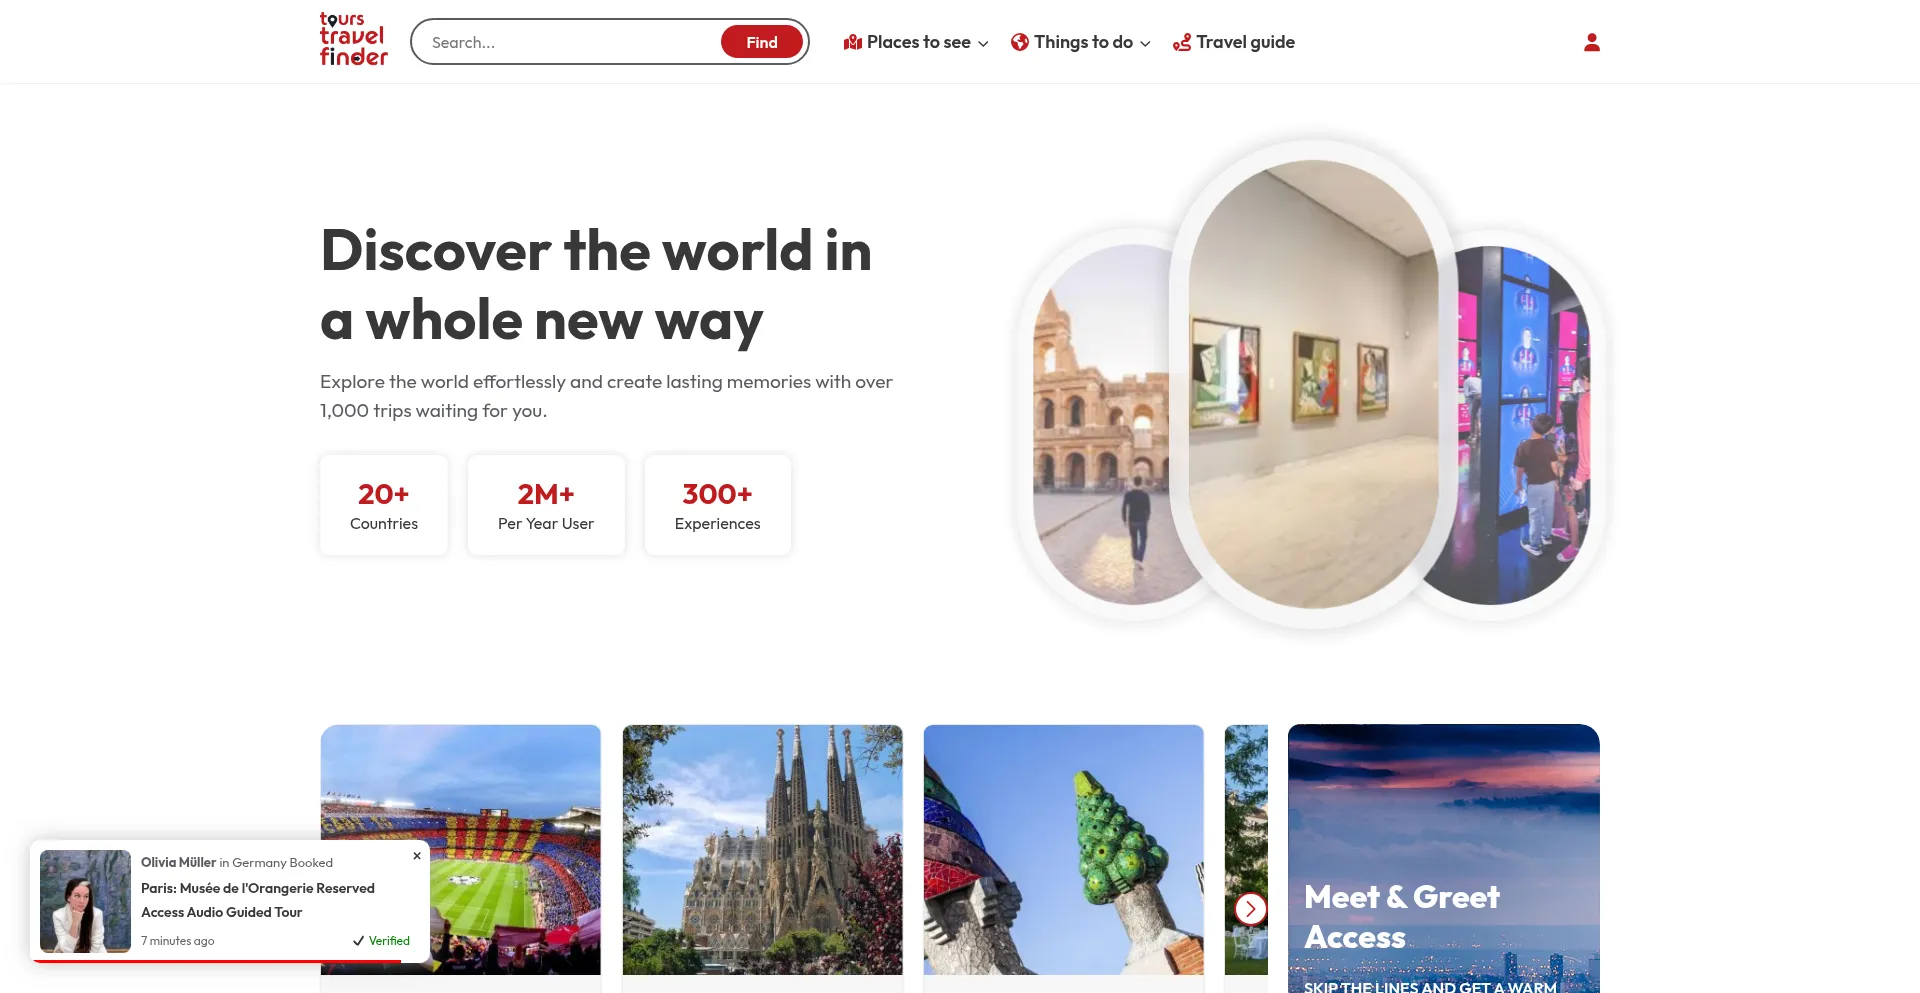
Task: Click the Things to do globe icon
Action: pyautogui.click(x=1020, y=42)
